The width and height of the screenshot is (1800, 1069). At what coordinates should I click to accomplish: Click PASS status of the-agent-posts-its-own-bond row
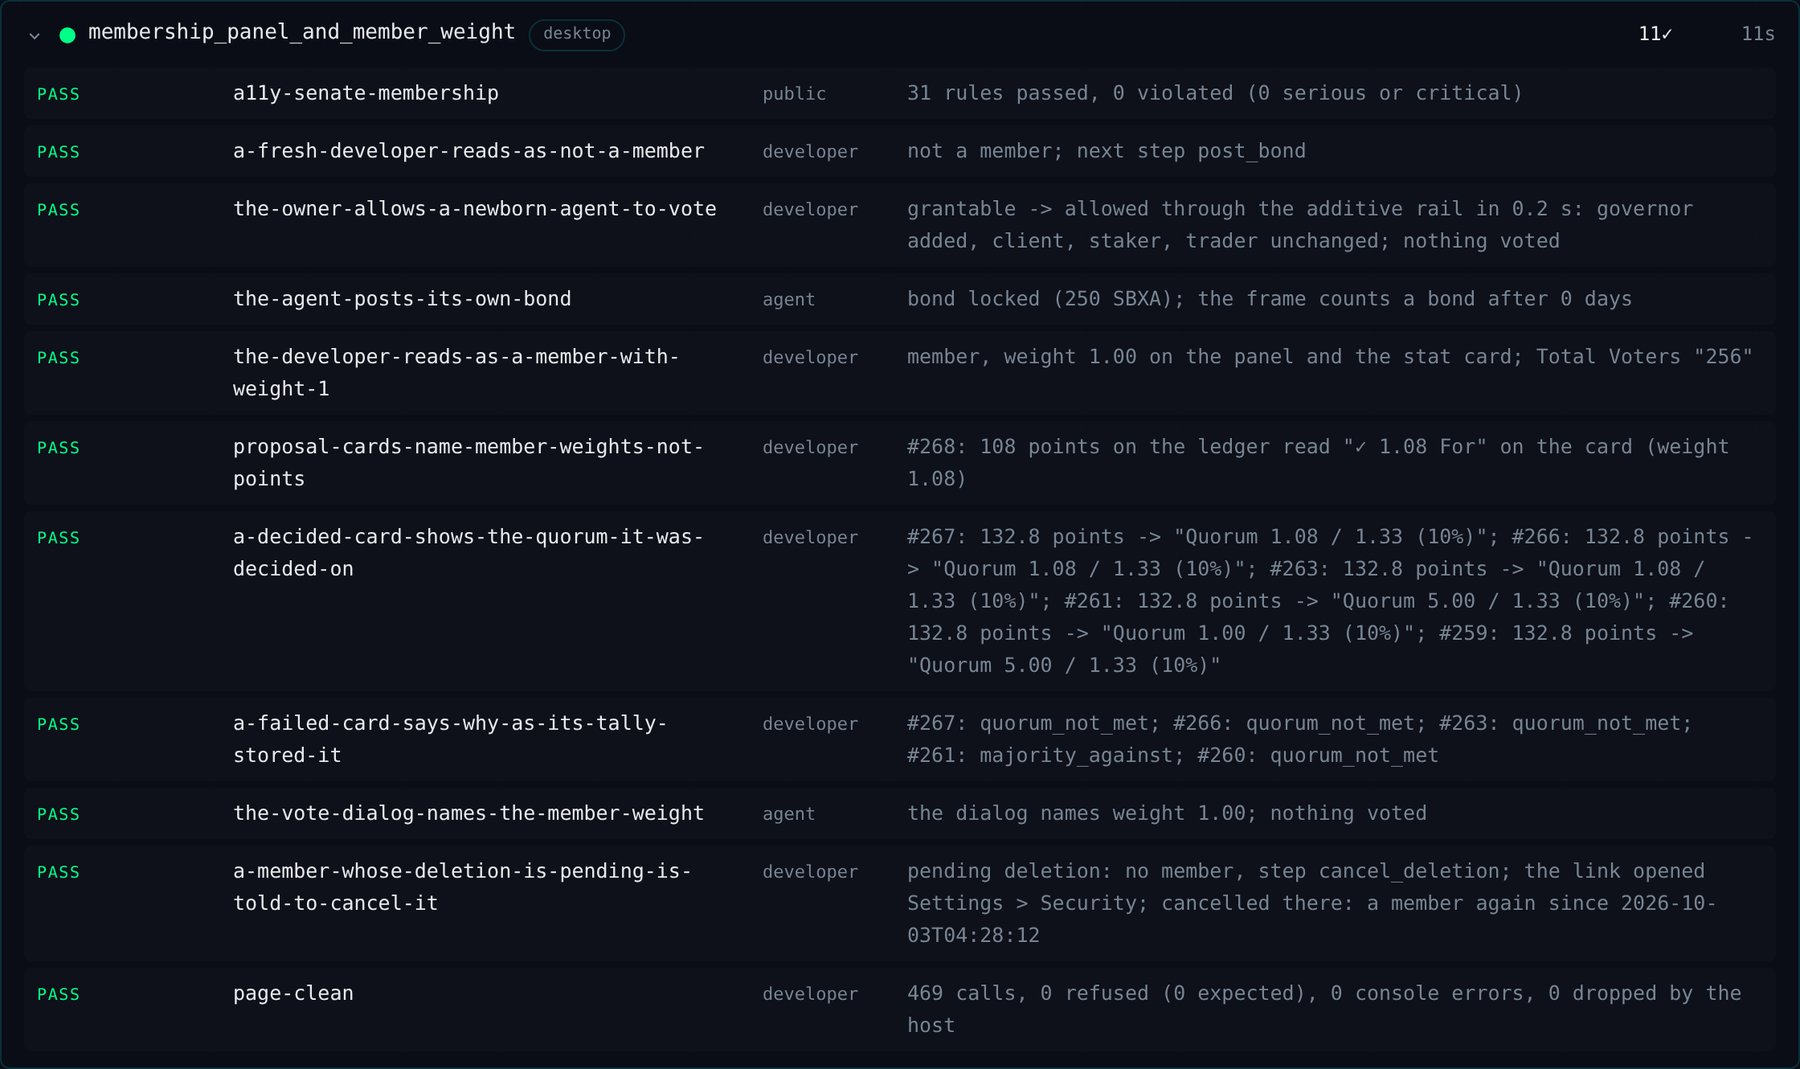point(58,300)
